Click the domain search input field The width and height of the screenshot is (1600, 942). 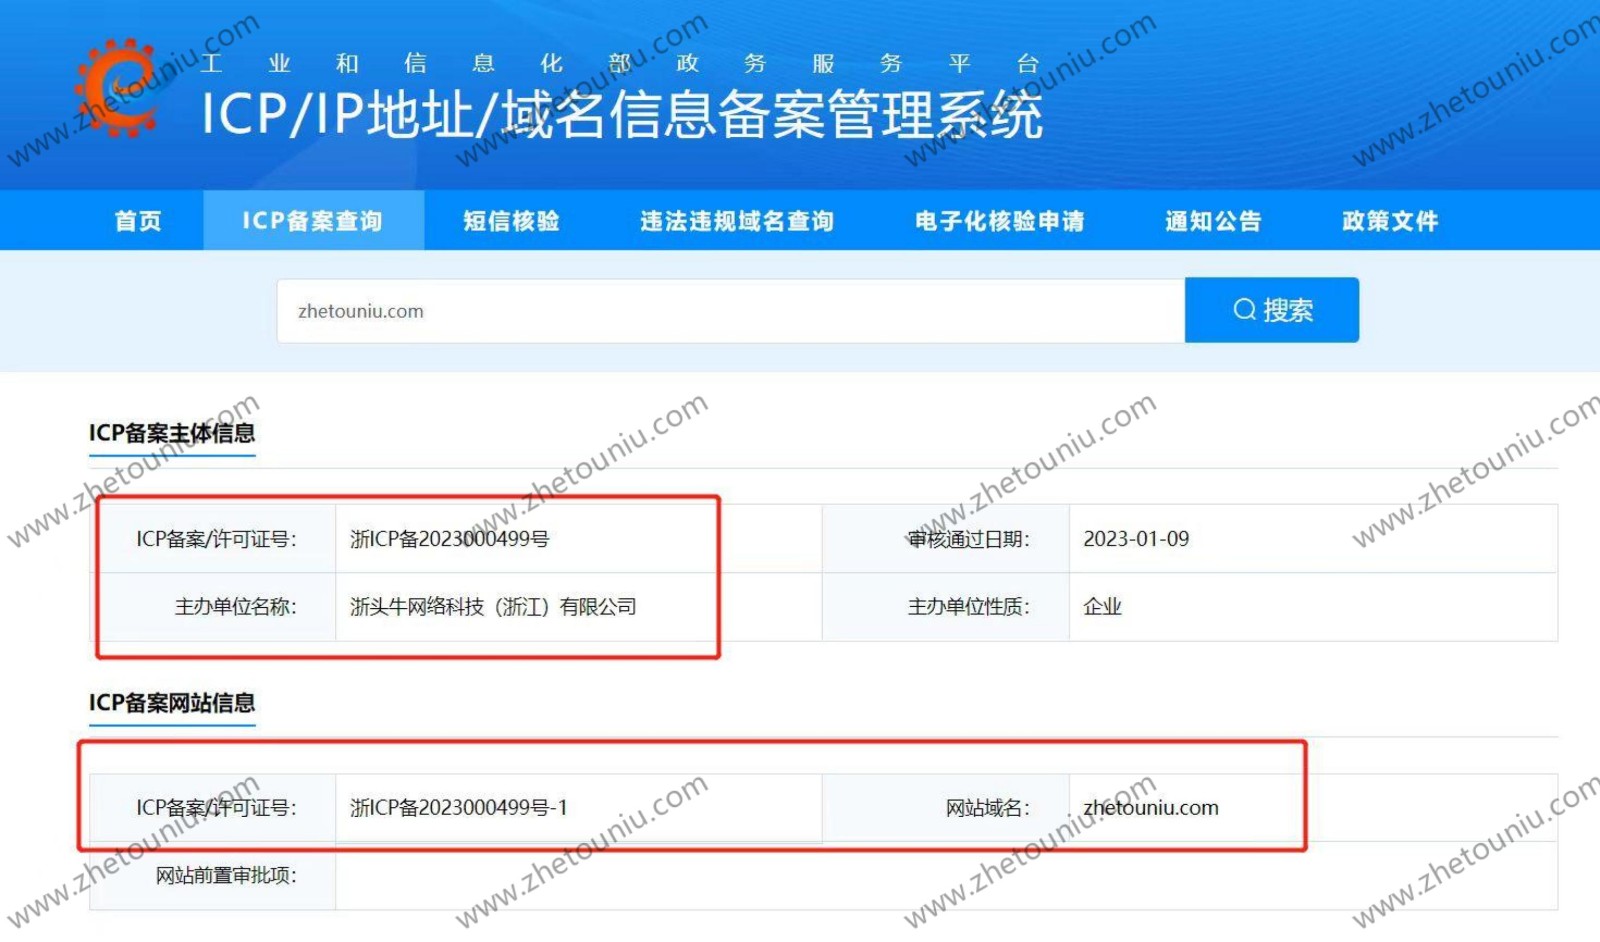[731, 311]
